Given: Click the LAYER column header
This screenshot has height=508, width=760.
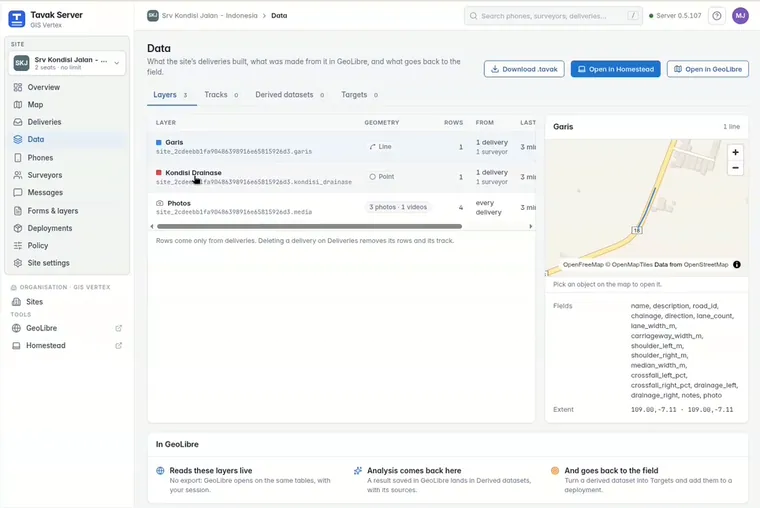Looking at the screenshot, I should [166, 123].
